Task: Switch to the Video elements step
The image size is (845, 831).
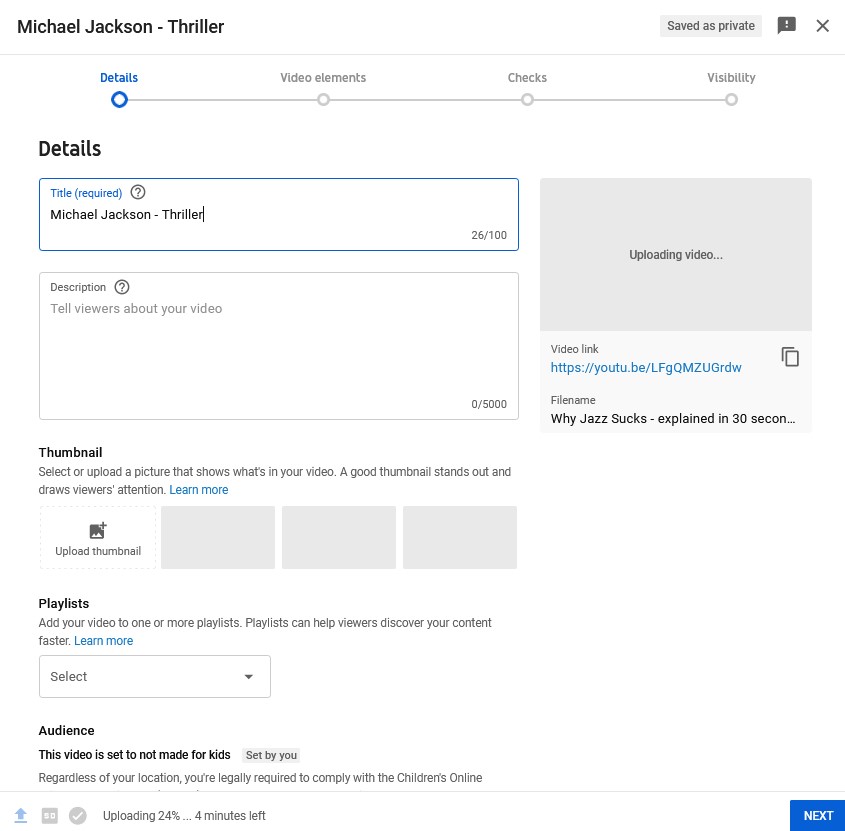Action: 323,78
